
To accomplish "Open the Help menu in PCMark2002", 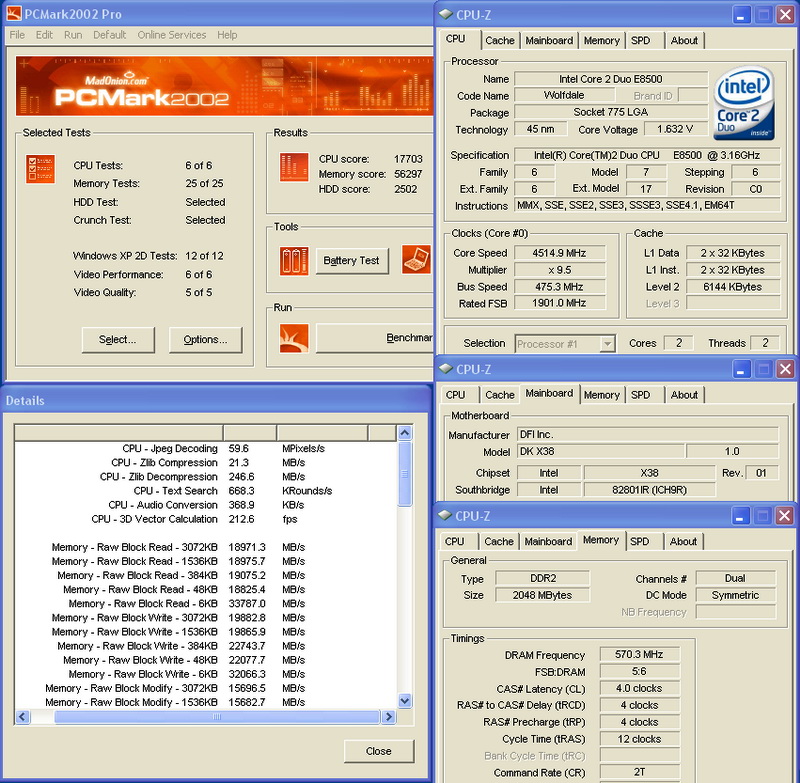I will point(227,35).
